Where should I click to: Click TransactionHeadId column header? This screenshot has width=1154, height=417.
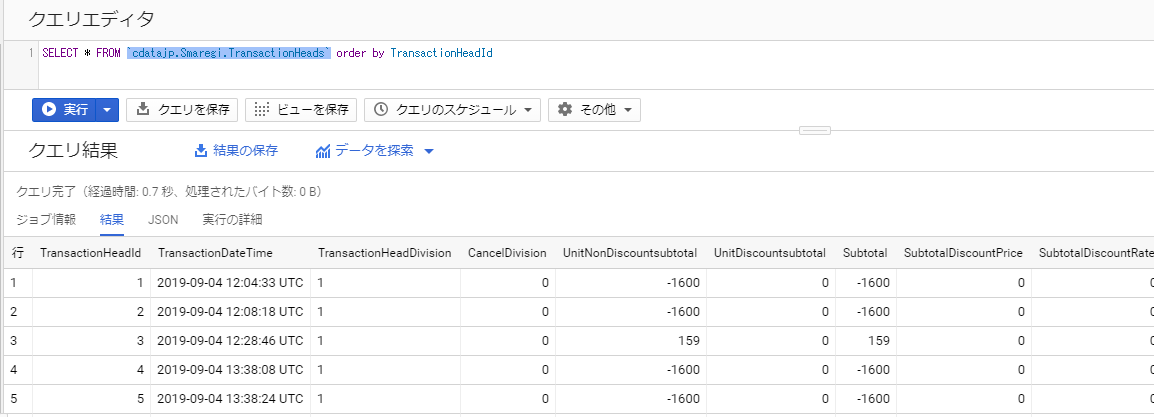pyautogui.click(x=91, y=253)
